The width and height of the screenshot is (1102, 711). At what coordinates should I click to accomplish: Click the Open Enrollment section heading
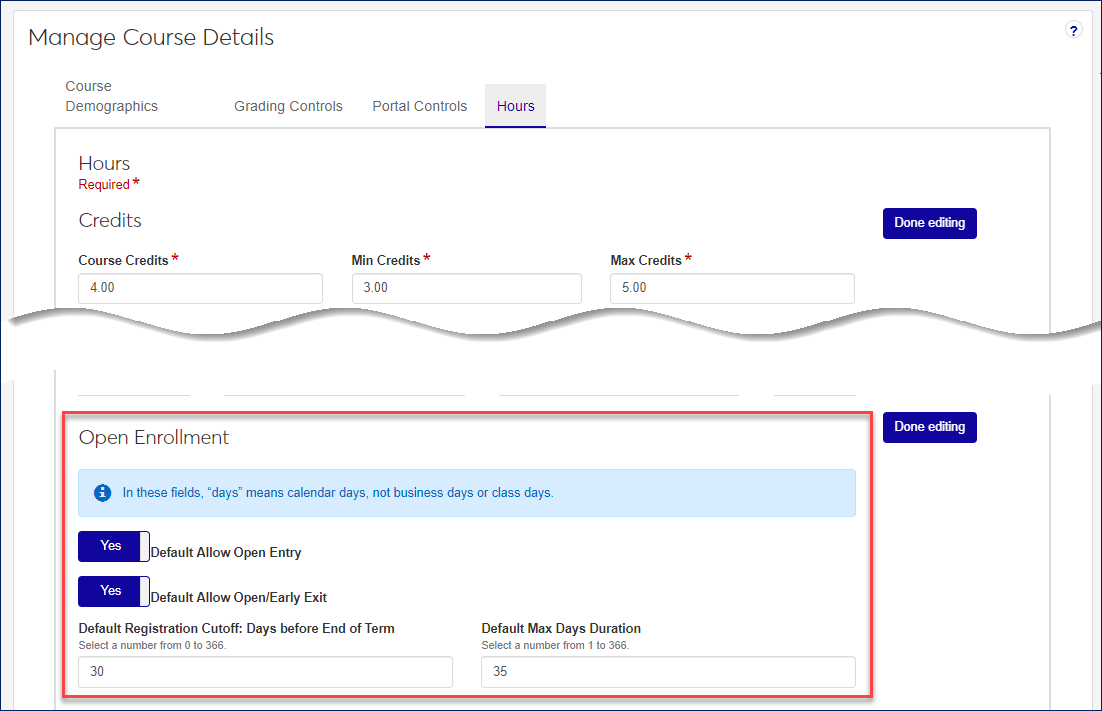[x=154, y=438]
